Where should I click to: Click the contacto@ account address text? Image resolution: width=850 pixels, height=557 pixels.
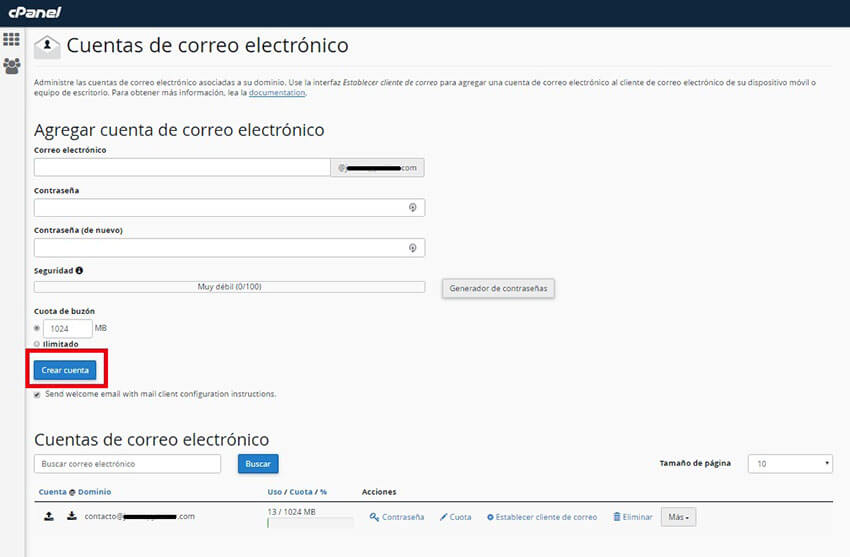(139, 516)
